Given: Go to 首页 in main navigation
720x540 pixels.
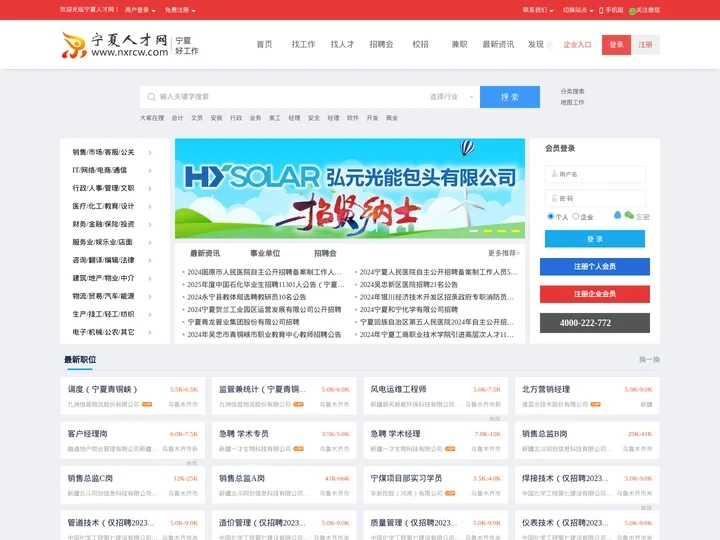Looking at the screenshot, I should tap(264, 45).
